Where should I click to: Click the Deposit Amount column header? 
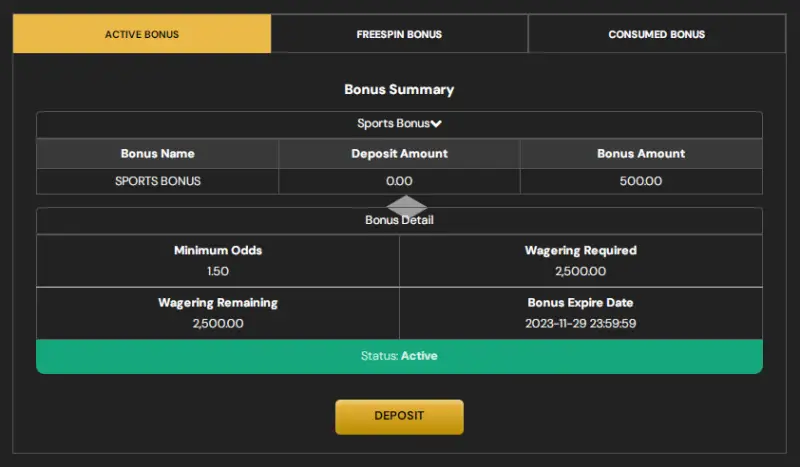pos(399,154)
